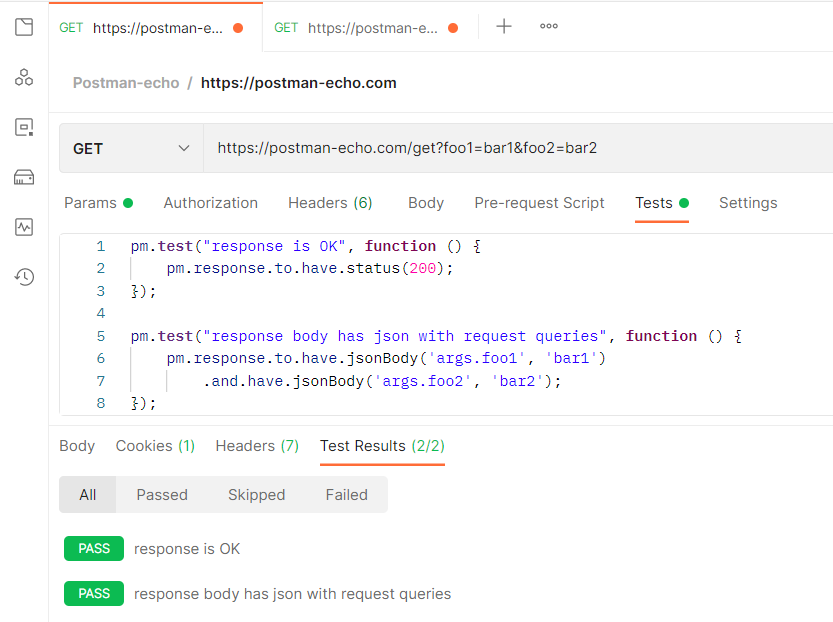Click 'response body has json with request queries' result text
833x622 pixels.
[x=292, y=594]
